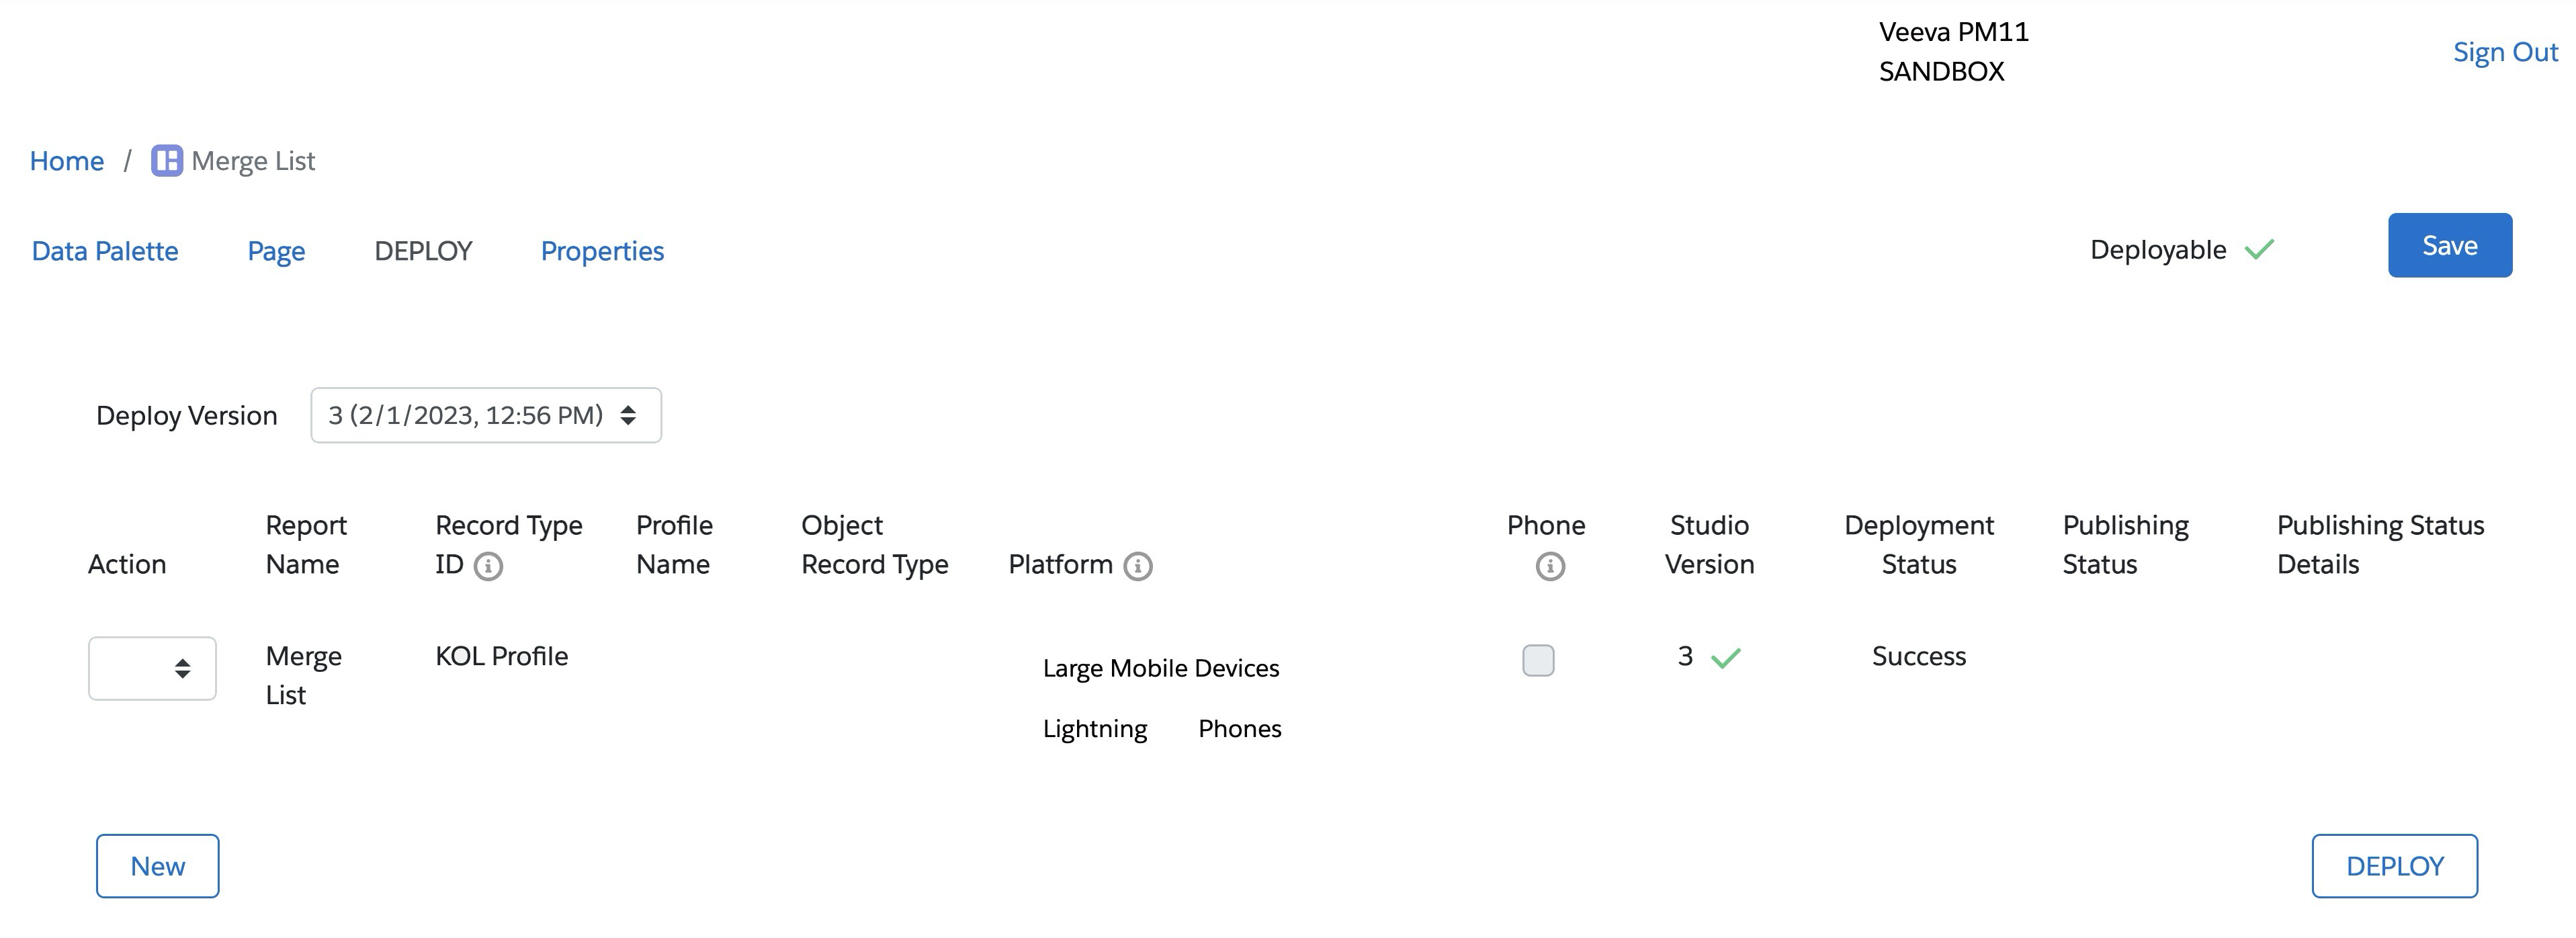
Task: Expand the Action dropdown in Merge List row
Action: (152, 668)
